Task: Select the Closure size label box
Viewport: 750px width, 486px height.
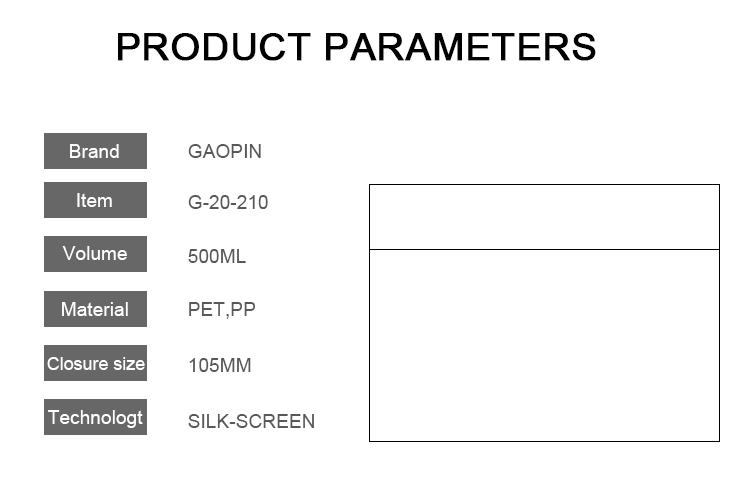Action: tap(95, 363)
